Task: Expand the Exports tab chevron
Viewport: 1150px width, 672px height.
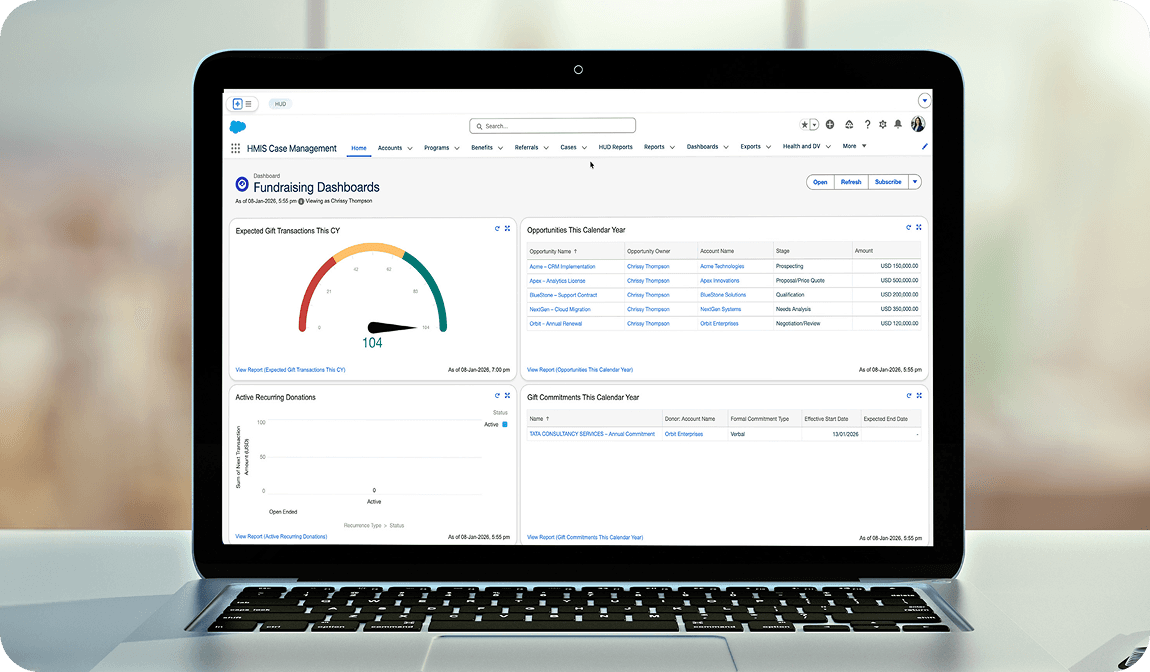Action: click(x=768, y=147)
